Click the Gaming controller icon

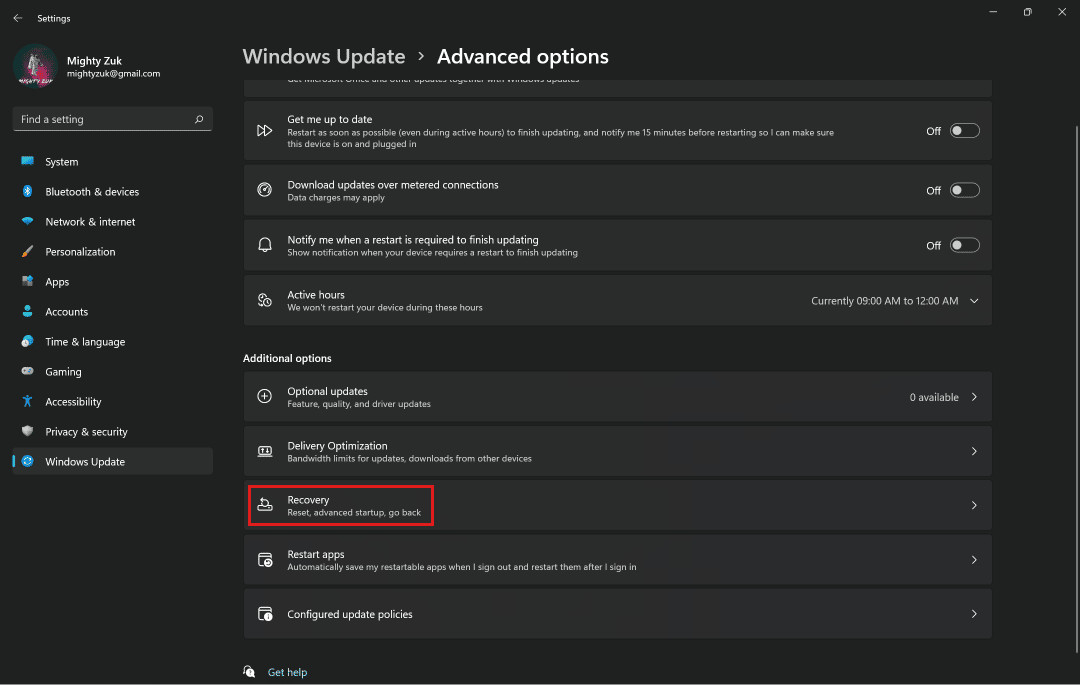(28, 371)
